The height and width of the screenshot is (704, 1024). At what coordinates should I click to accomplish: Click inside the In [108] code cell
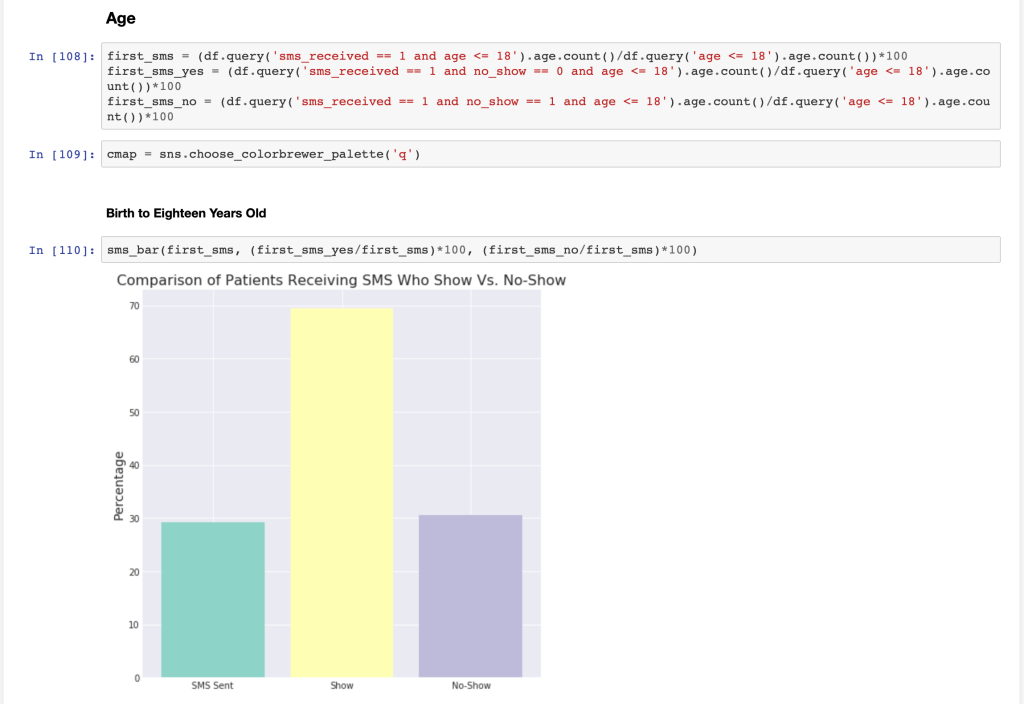(x=550, y=86)
